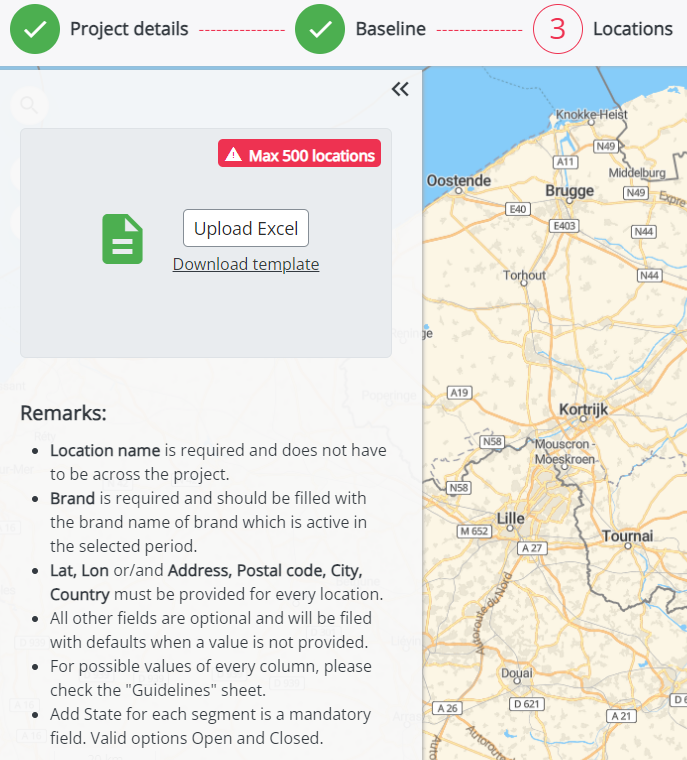Open the Baseline step label
Image resolution: width=687 pixels, height=760 pixels.
tap(391, 29)
